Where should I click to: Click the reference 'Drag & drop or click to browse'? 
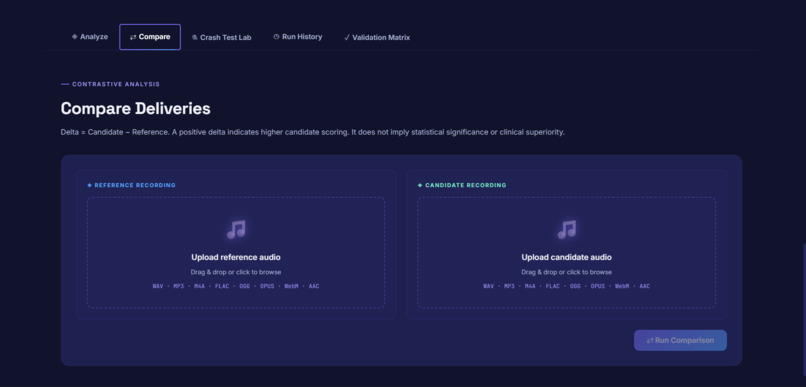pos(236,272)
